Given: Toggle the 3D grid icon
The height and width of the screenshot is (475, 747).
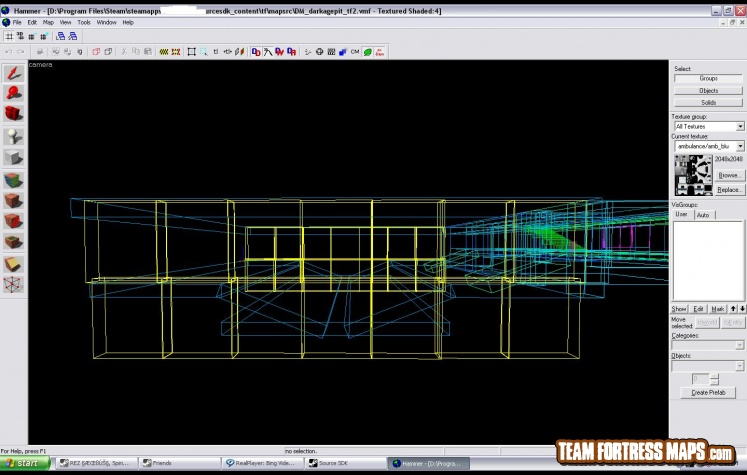Looking at the screenshot, I should [x=20, y=36].
